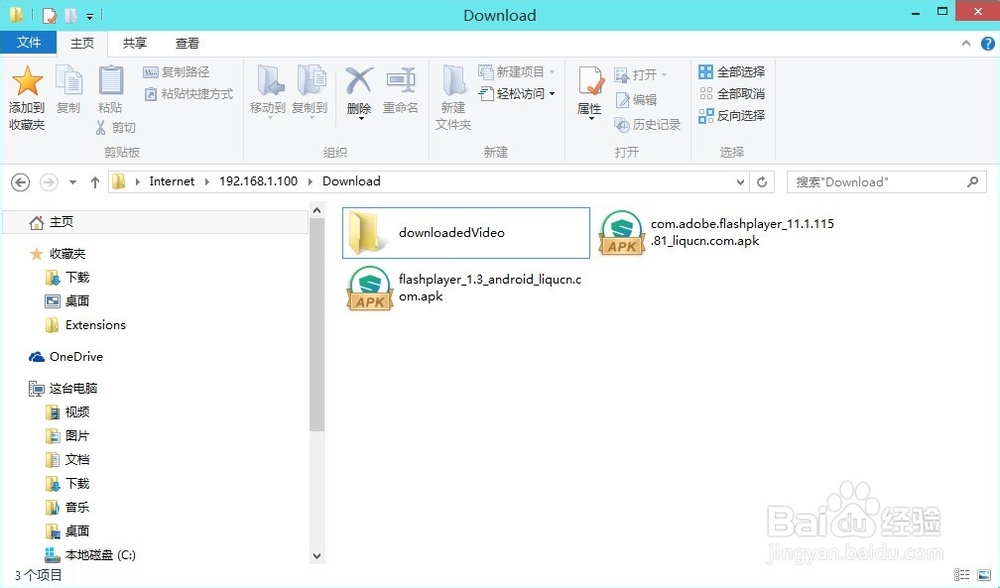Click the 删除 (Delete) icon in the ribbon
Viewport: 1000px width, 588px height.
pos(359,90)
